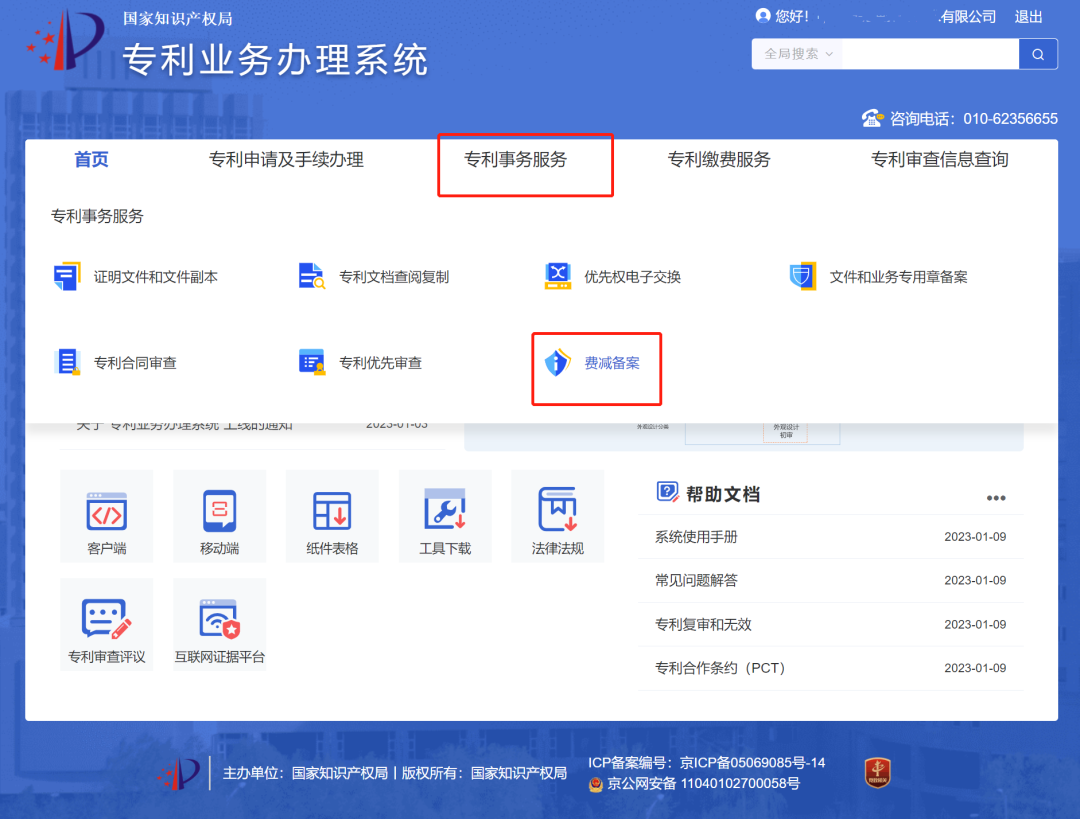This screenshot has height=819, width=1080.
Task: Click the 专利优先审查 icon
Action: pos(311,362)
